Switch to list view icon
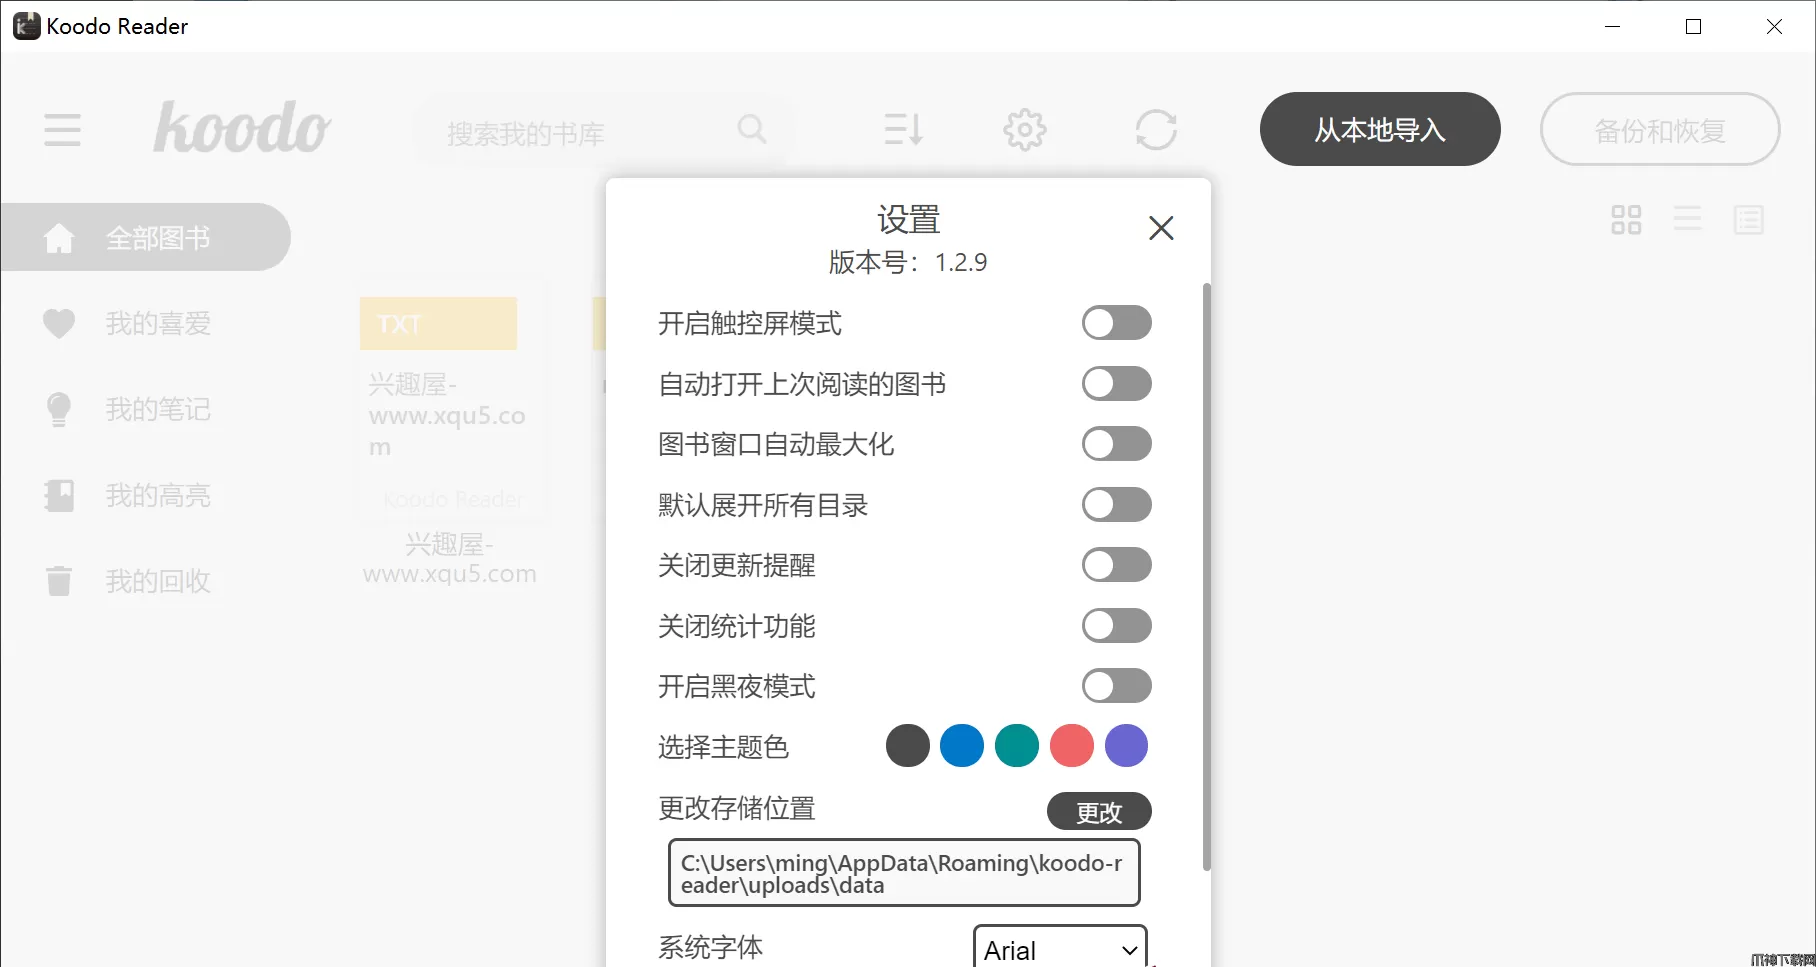1816x967 pixels. 1687,220
